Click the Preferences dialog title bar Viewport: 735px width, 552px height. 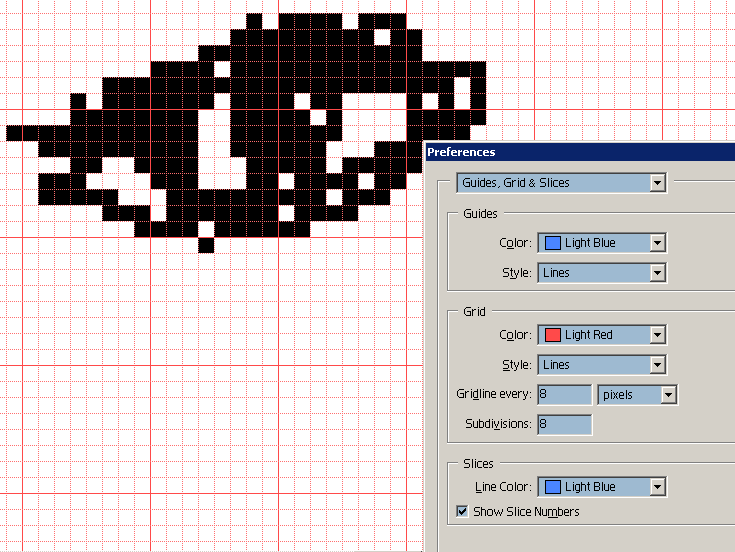tap(580, 152)
